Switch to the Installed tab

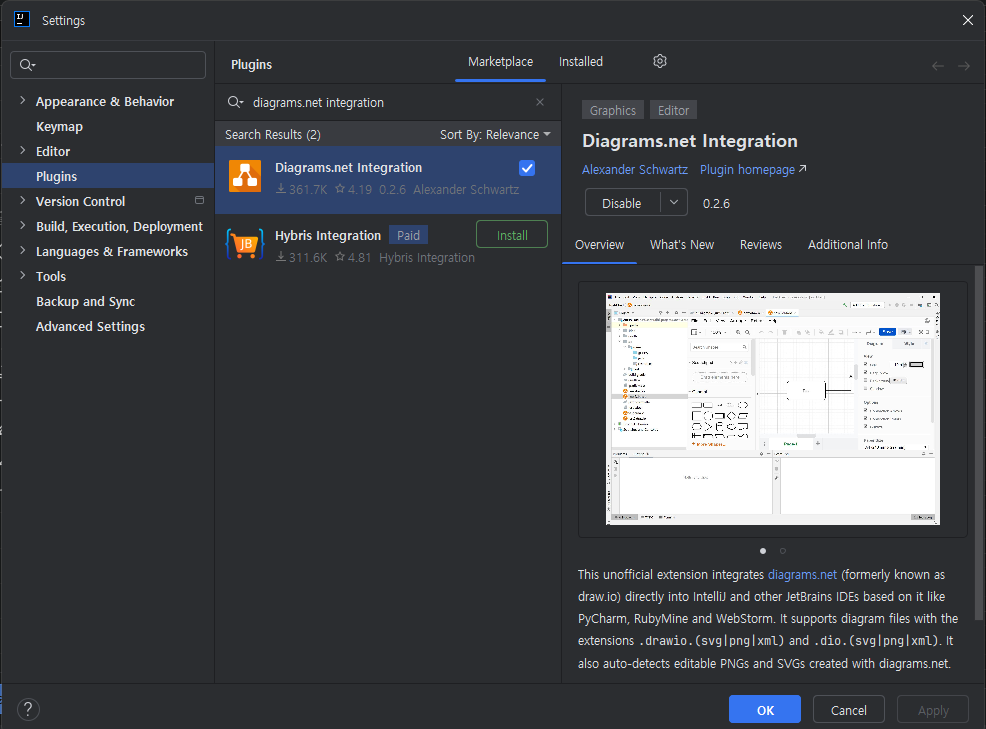pyautogui.click(x=580, y=62)
